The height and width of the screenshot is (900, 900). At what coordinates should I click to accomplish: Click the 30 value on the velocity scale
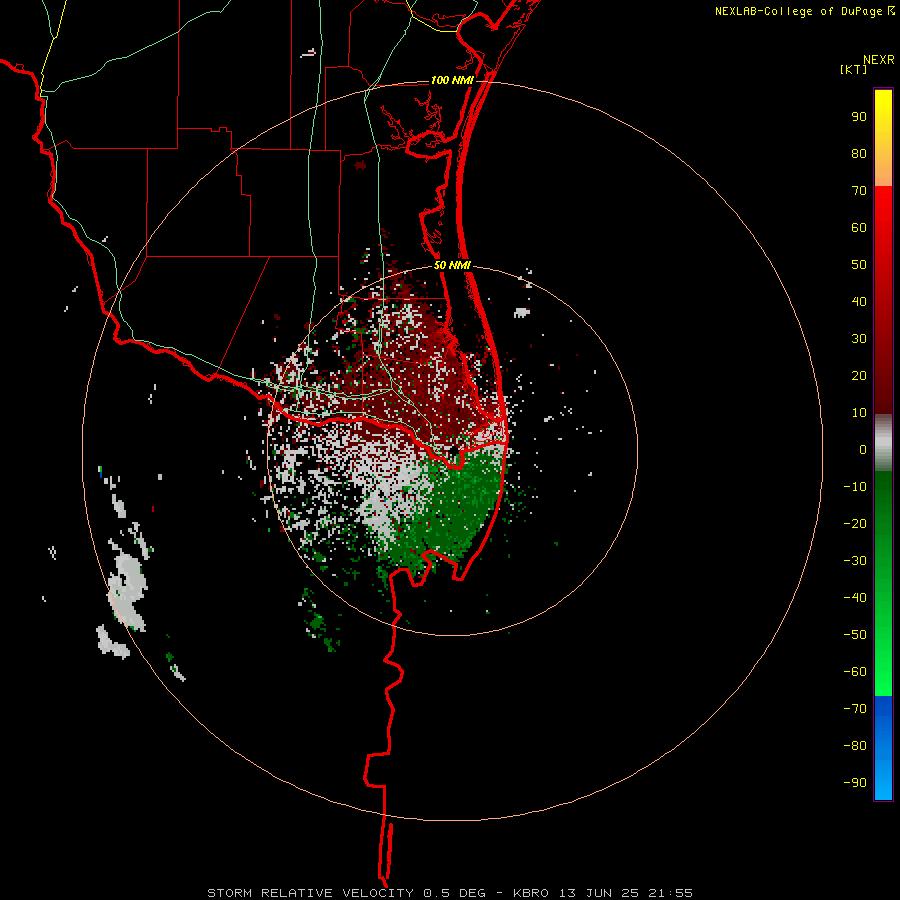click(859, 339)
